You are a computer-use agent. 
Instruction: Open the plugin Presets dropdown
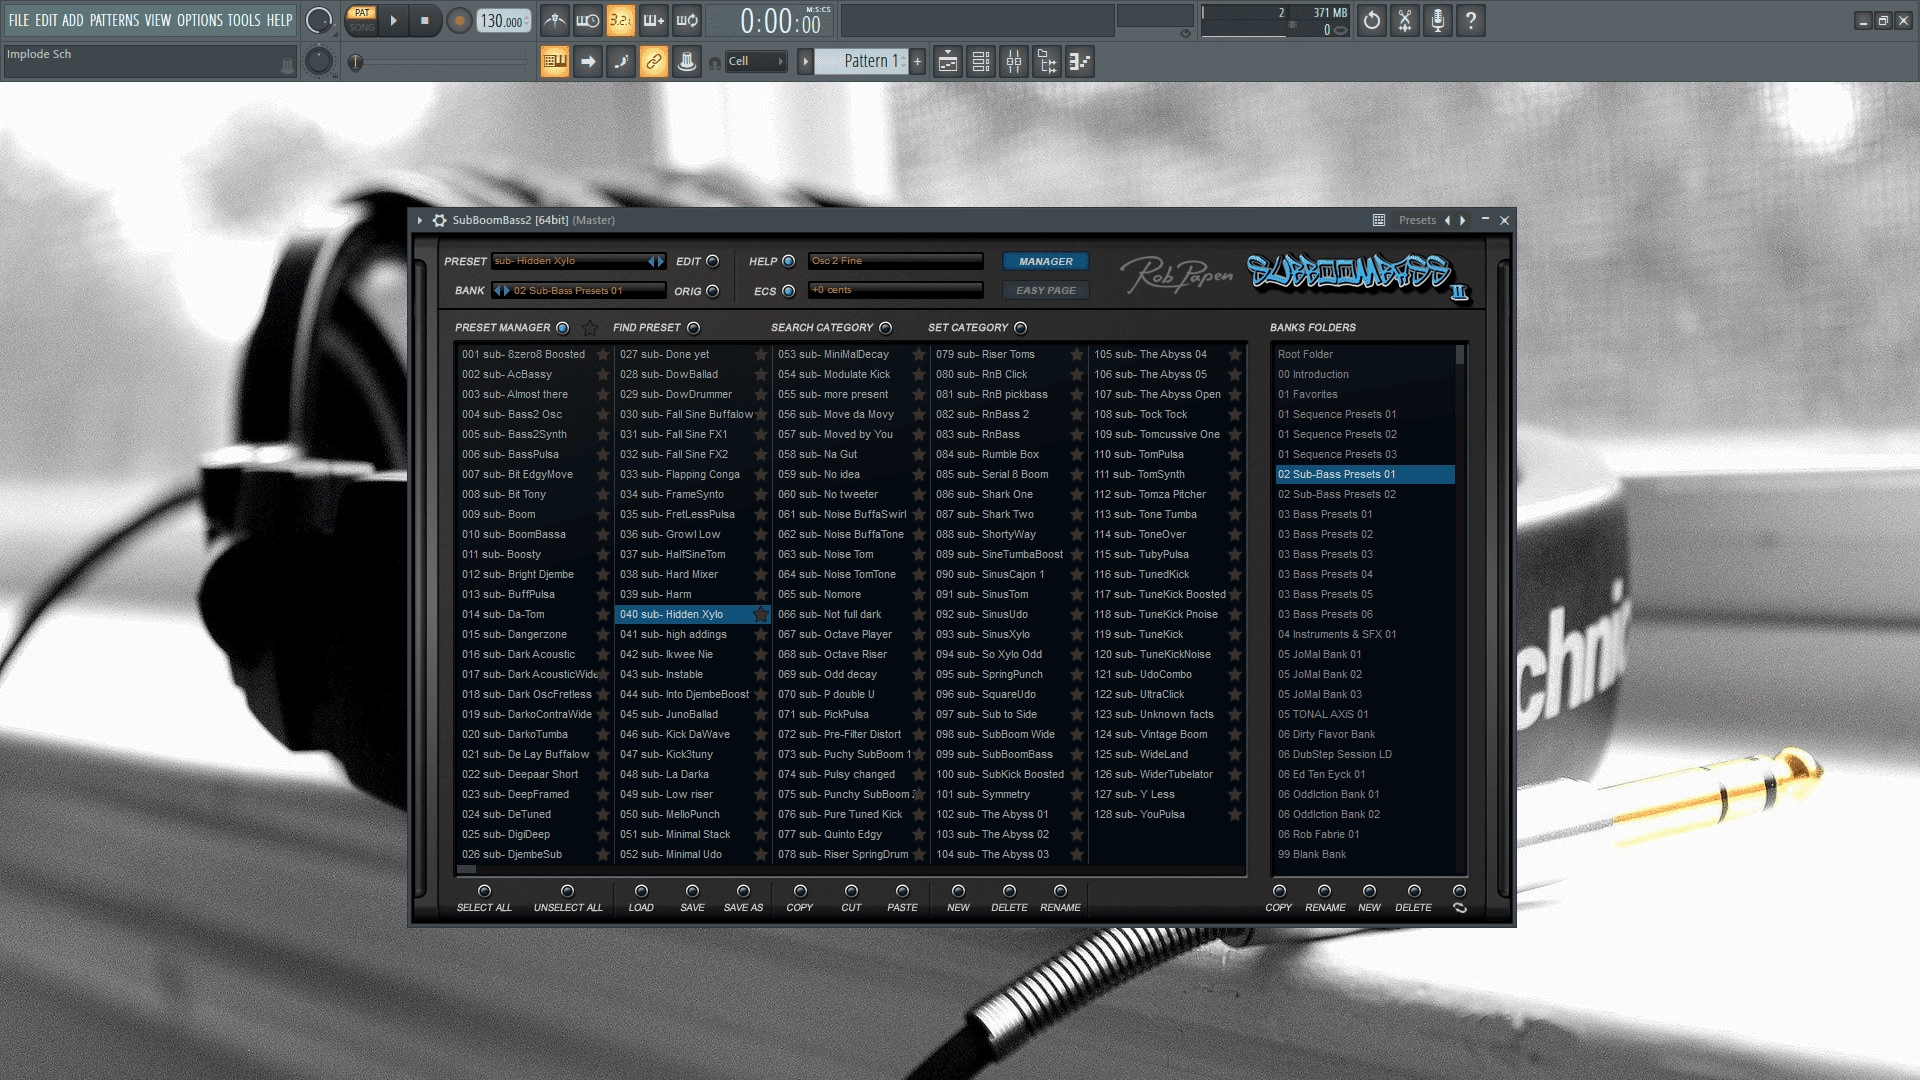coord(1417,220)
